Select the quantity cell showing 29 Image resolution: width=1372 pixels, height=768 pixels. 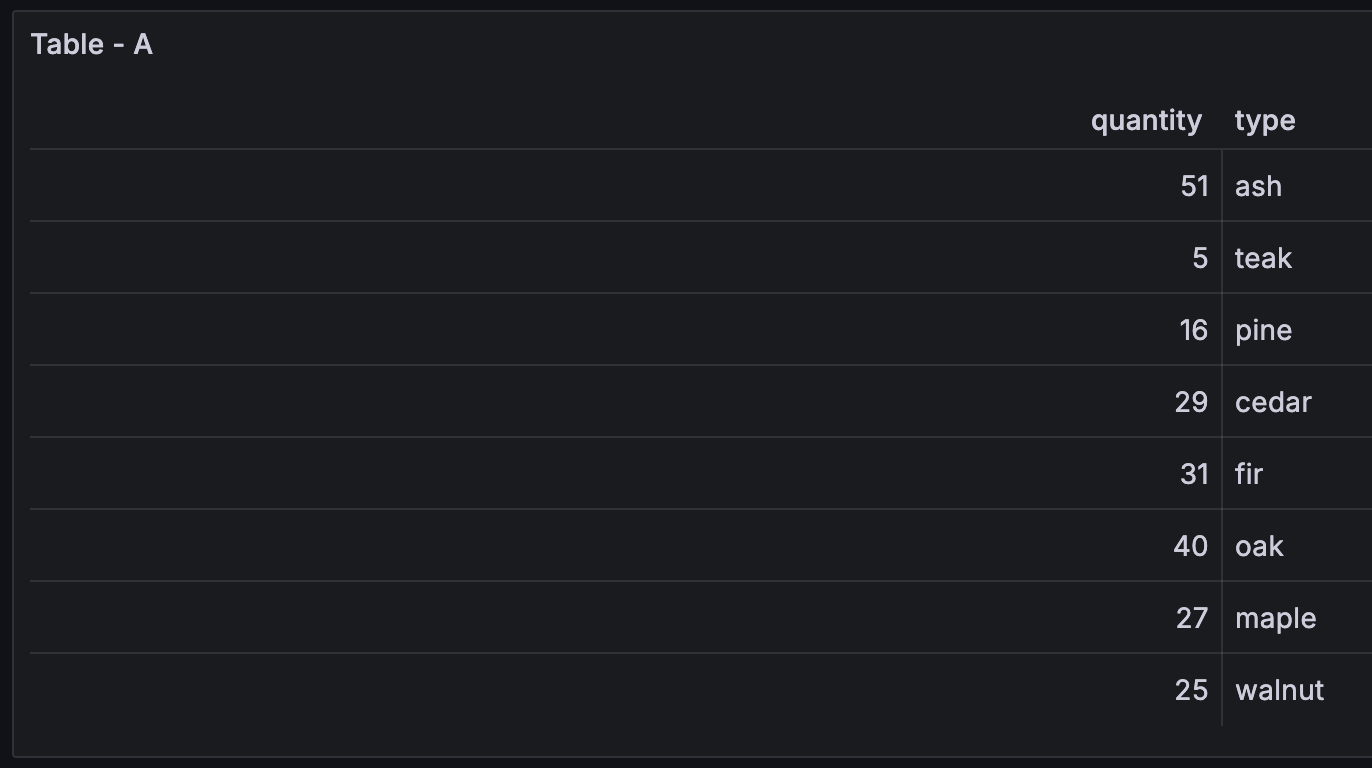pos(1191,402)
